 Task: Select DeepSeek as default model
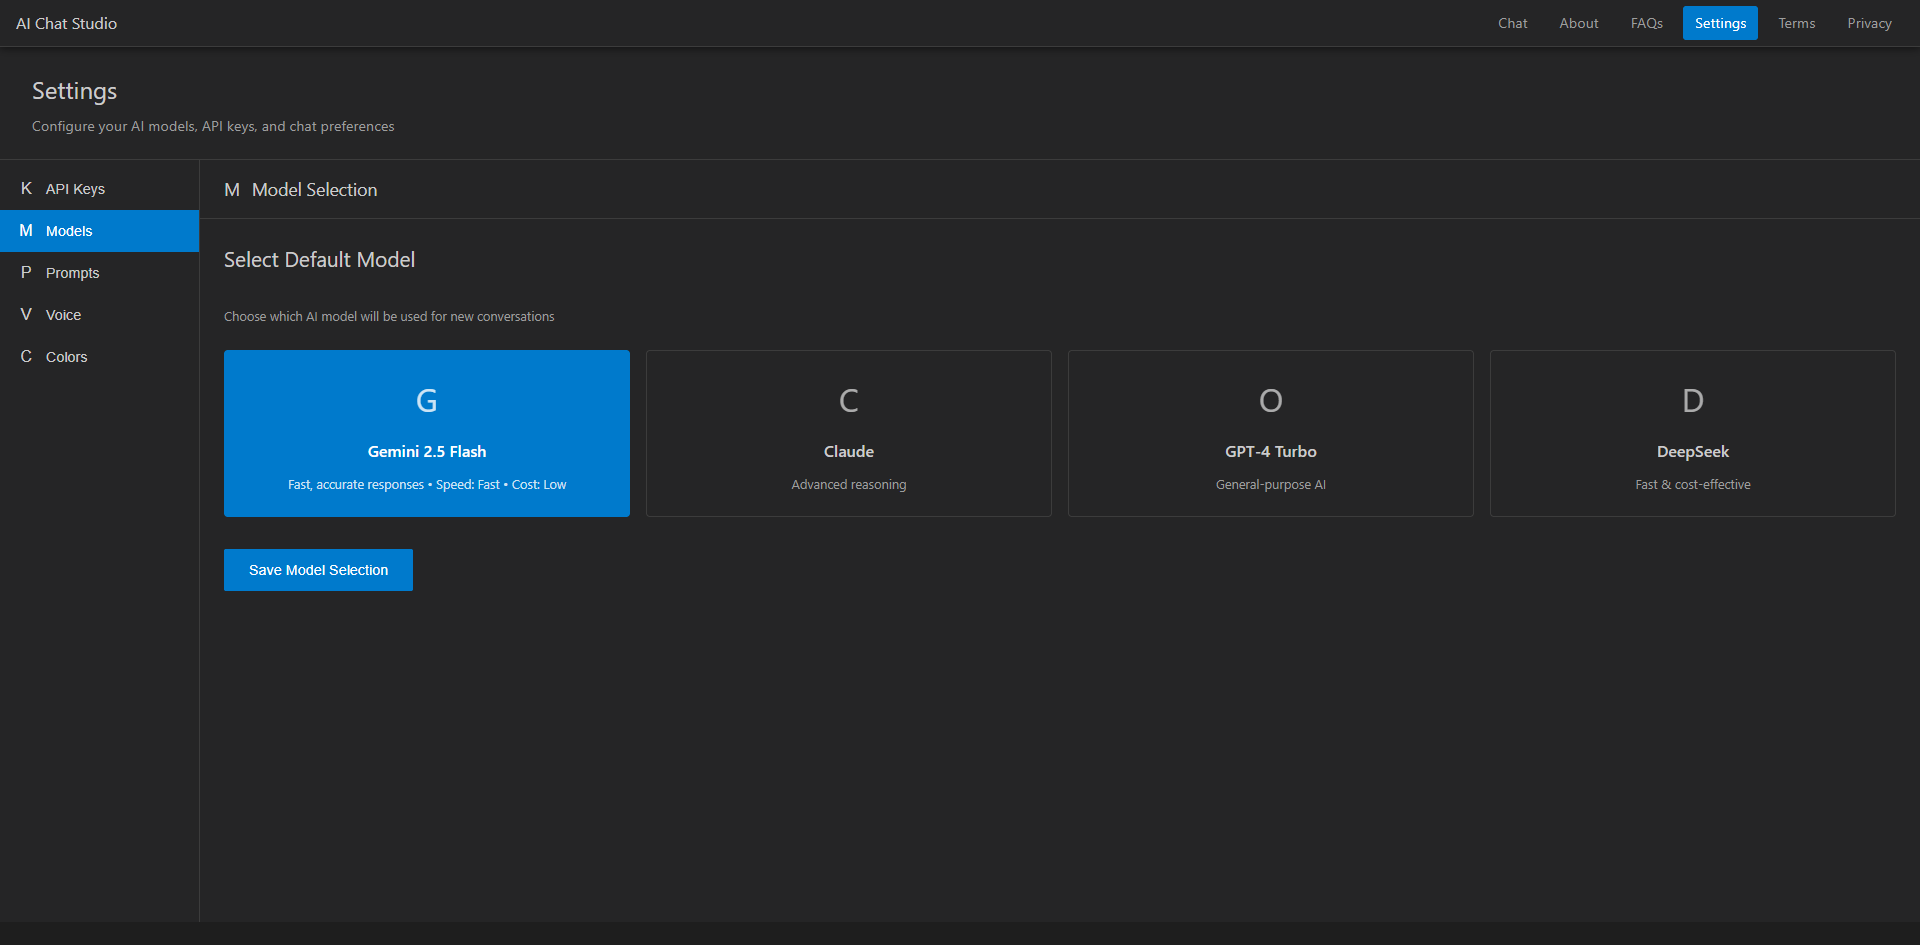pos(1692,433)
